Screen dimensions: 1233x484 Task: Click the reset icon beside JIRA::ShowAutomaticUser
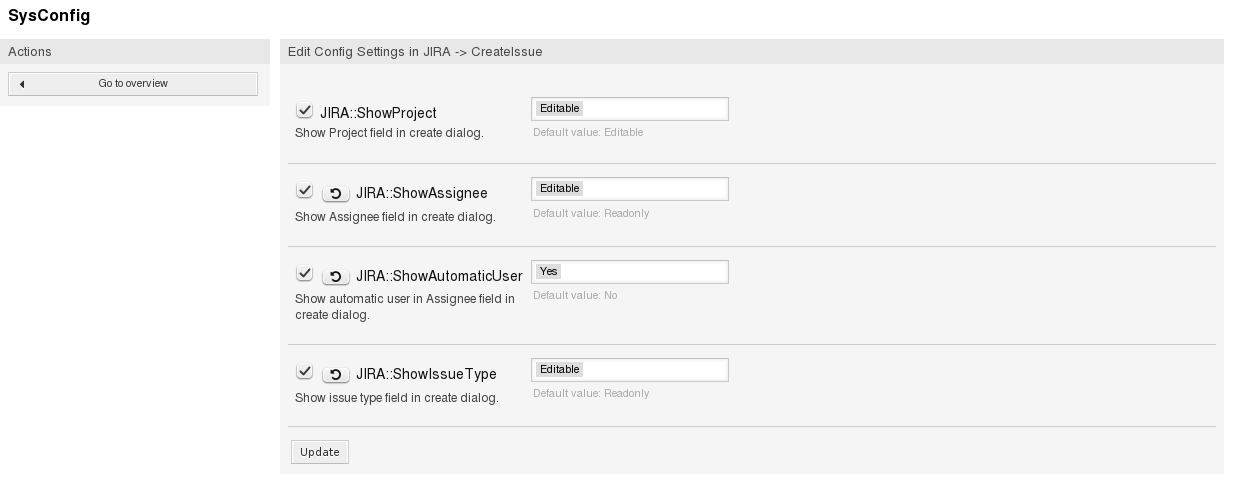click(335, 276)
